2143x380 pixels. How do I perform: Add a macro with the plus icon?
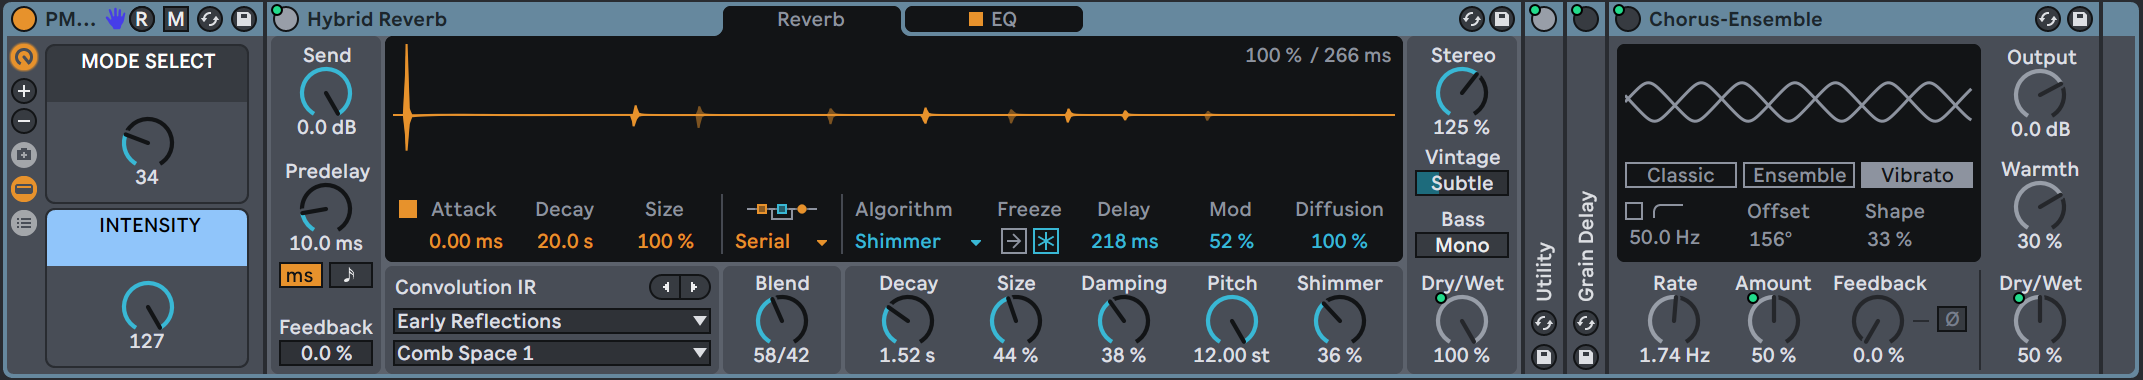24,91
